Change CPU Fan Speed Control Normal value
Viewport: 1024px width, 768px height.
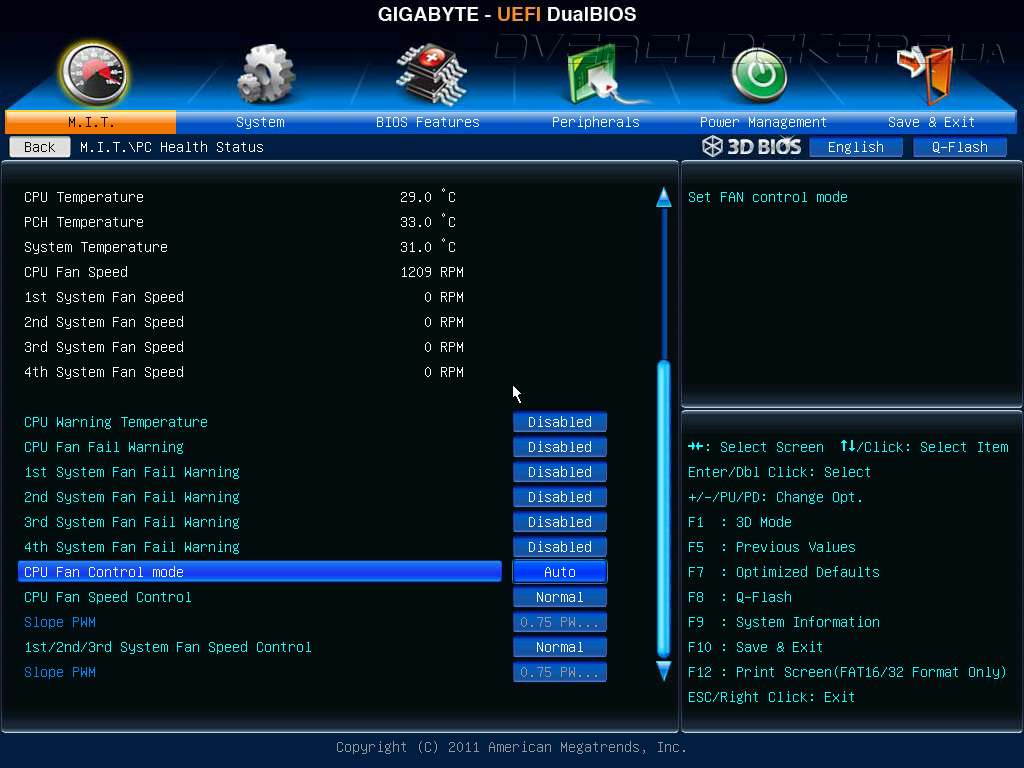tap(560, 597)
